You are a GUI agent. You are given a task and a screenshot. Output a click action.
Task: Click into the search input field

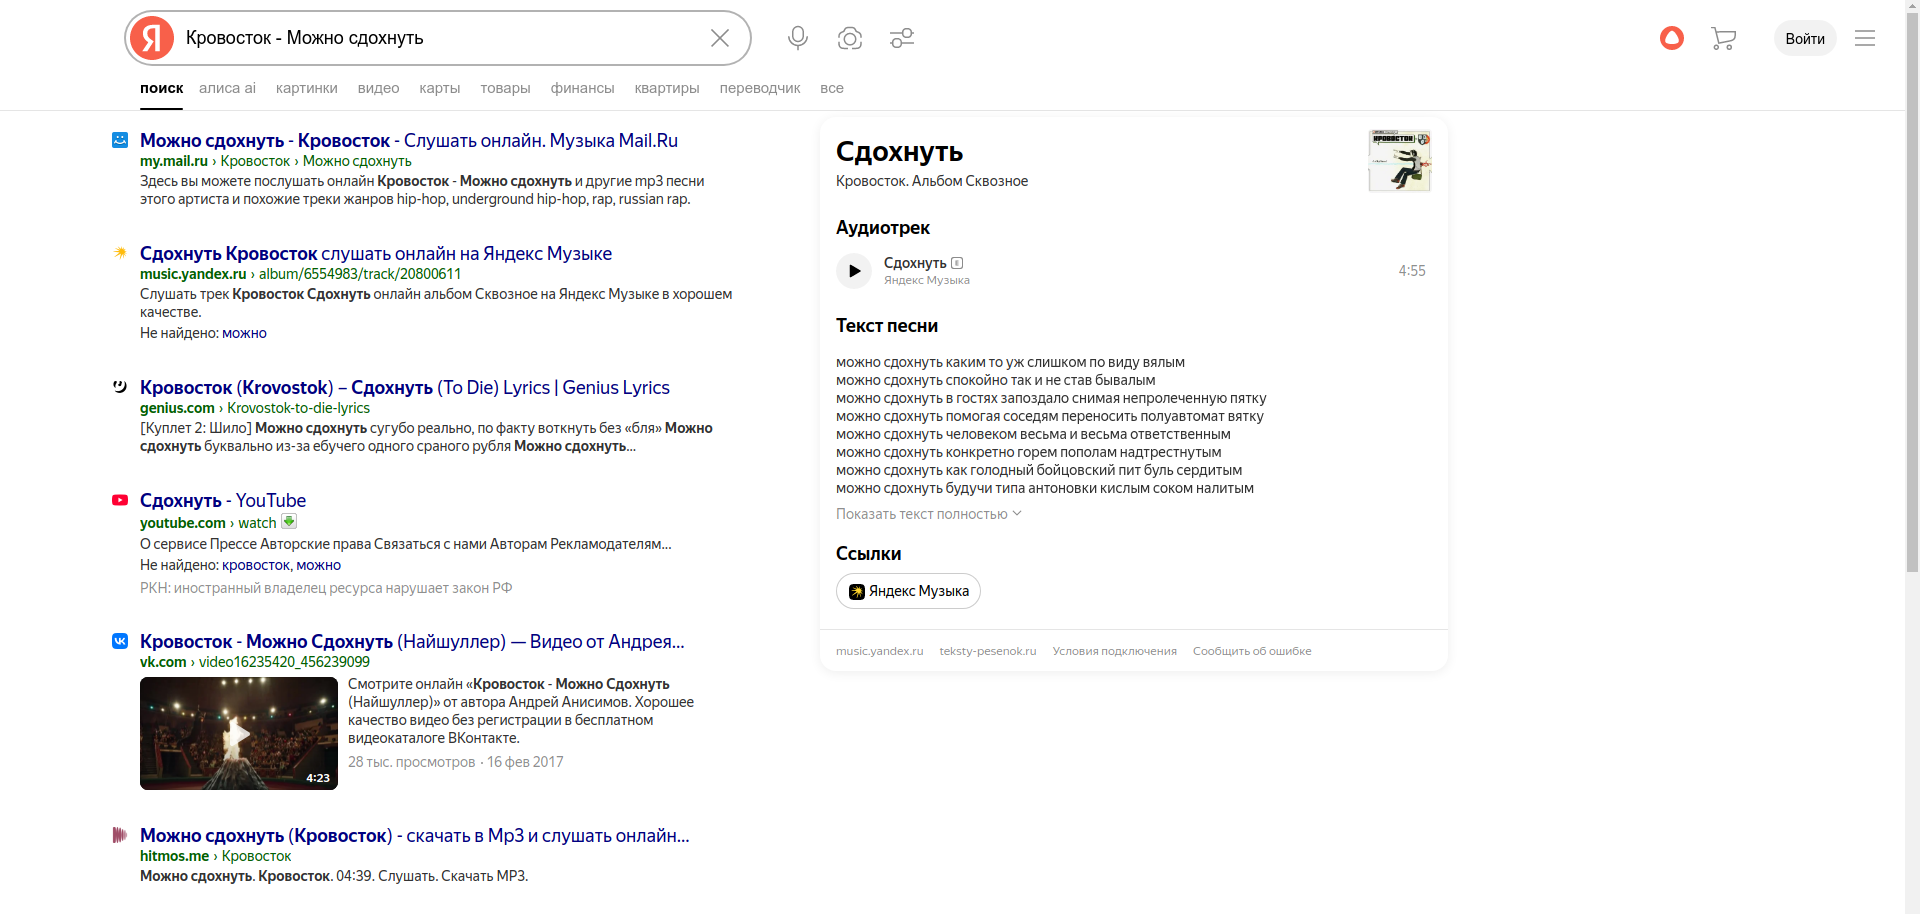click(x=440, y=38)
